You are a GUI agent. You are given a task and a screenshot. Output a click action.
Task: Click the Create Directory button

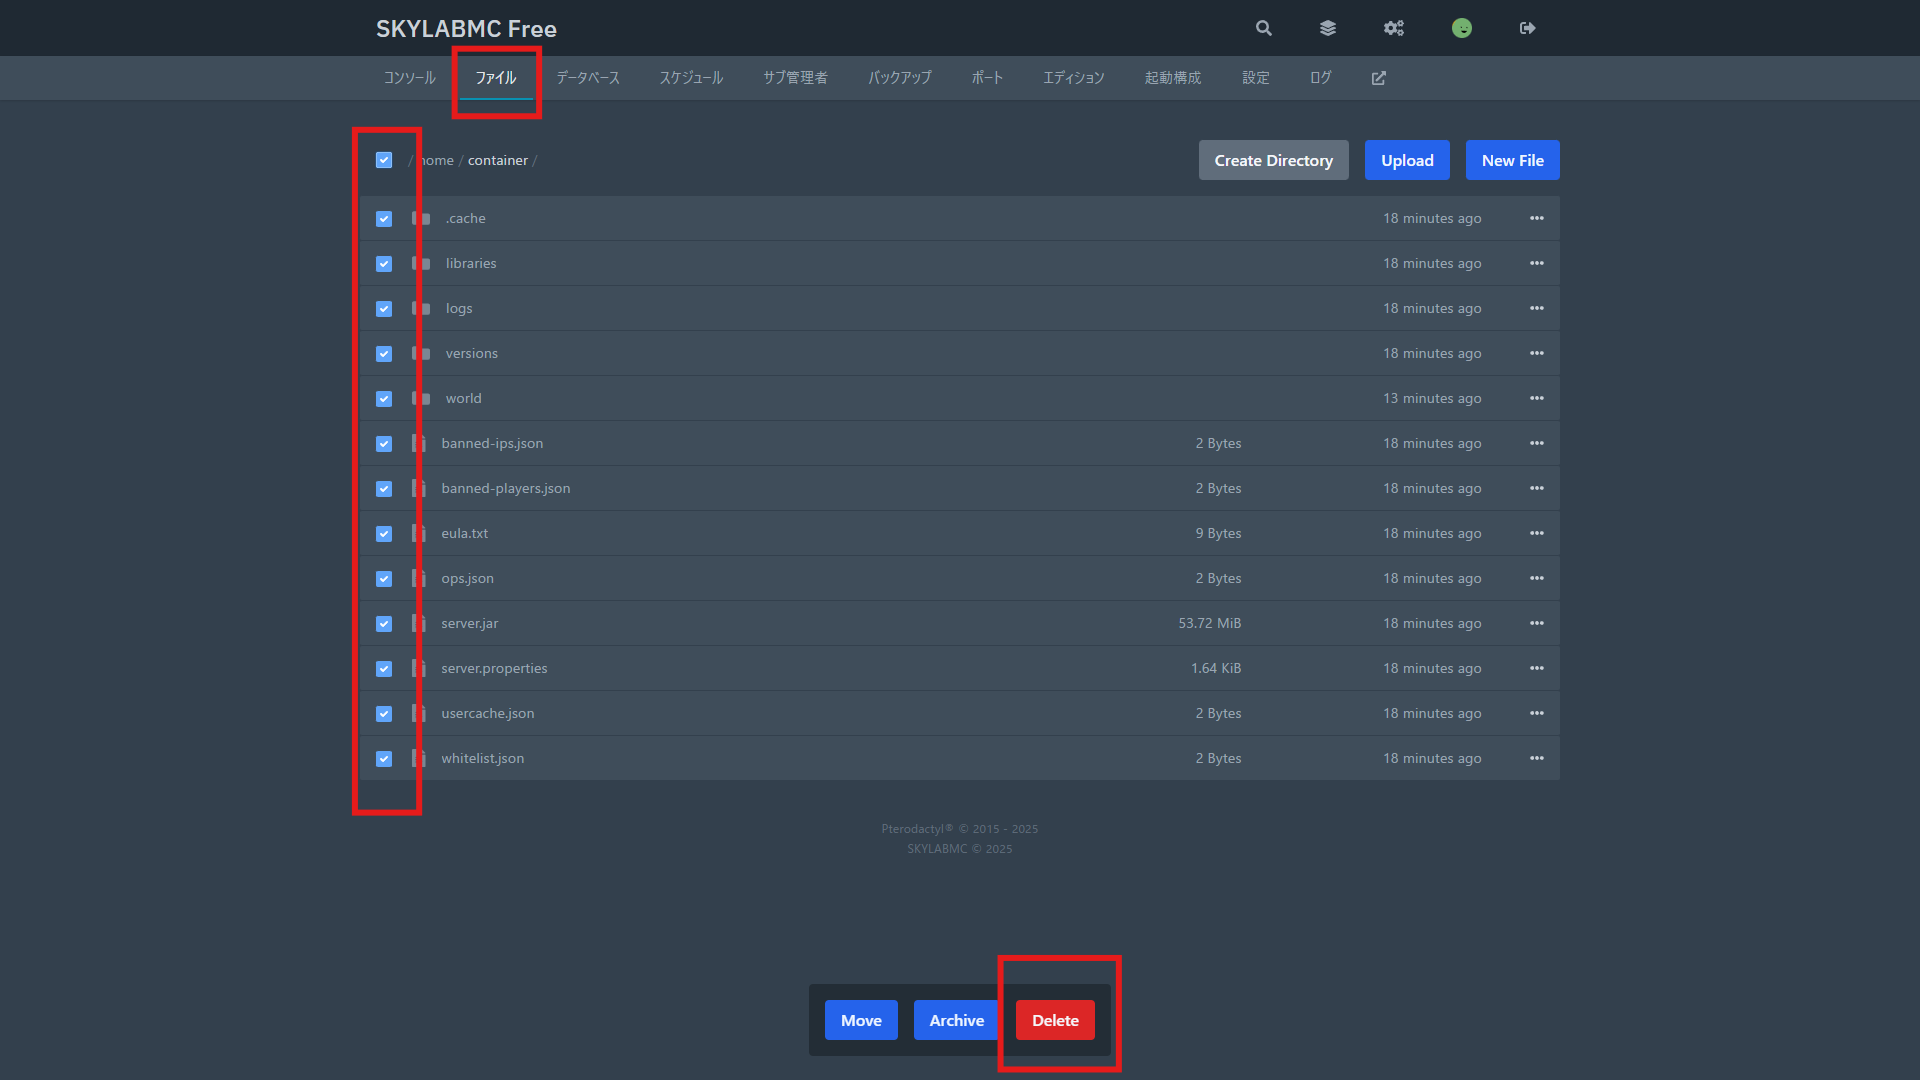click(1273, 160)
